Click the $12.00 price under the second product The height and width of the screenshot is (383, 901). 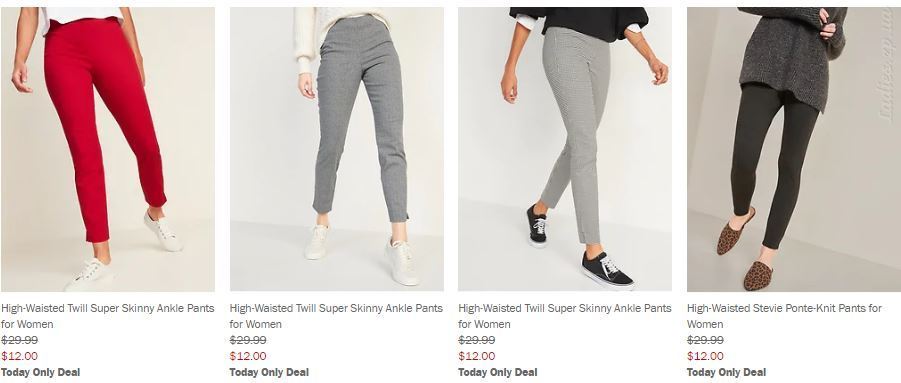248,356
